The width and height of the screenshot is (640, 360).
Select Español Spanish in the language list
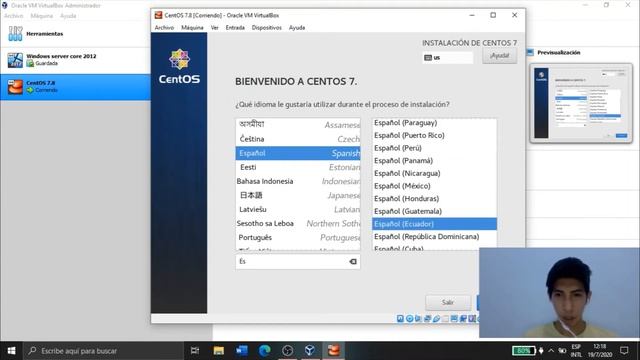click(x=298, y=153)
